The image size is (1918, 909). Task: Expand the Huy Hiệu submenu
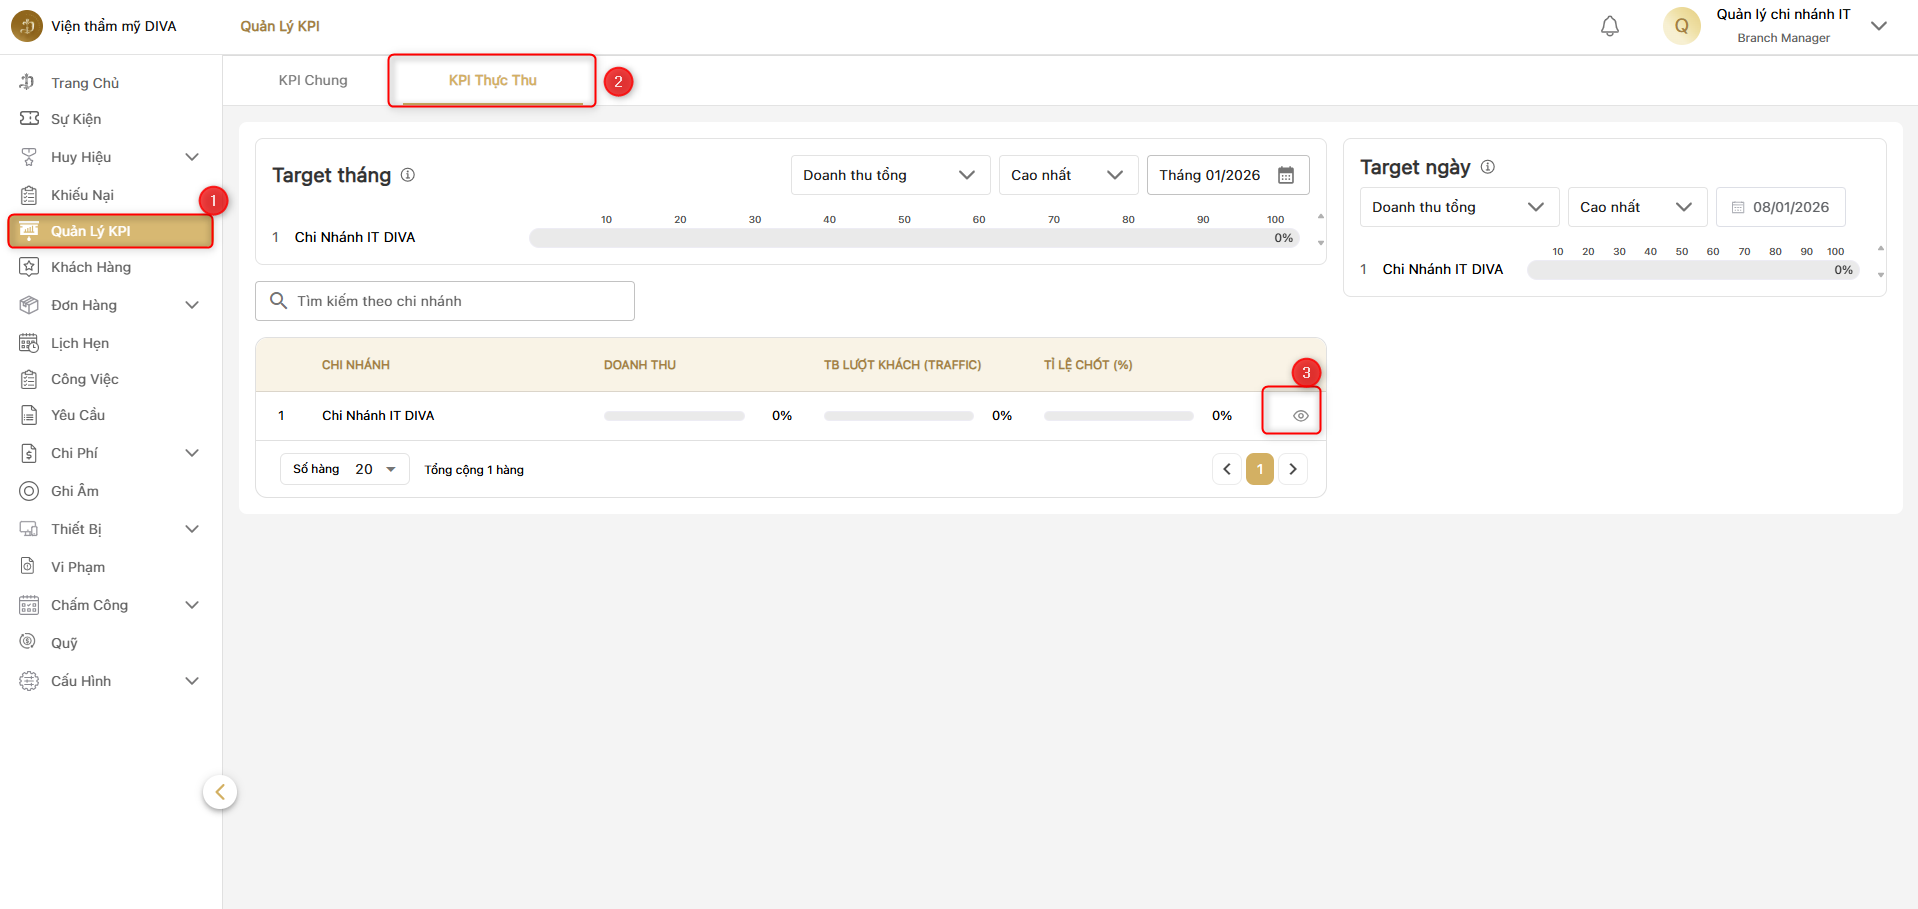click(192, 157)
